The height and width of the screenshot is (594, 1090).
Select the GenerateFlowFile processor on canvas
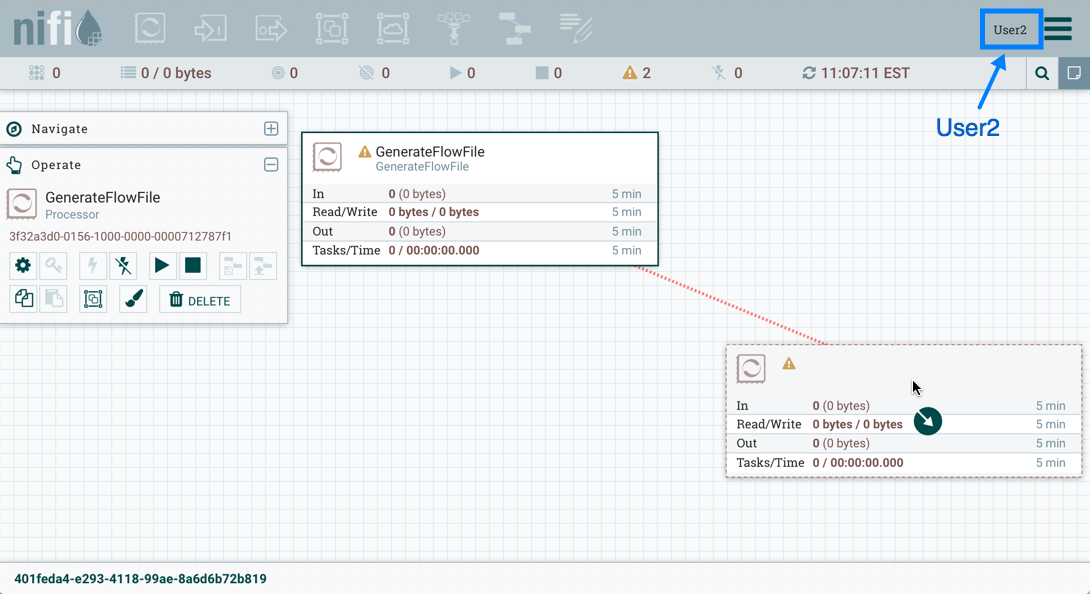click(x=480, y=158)
